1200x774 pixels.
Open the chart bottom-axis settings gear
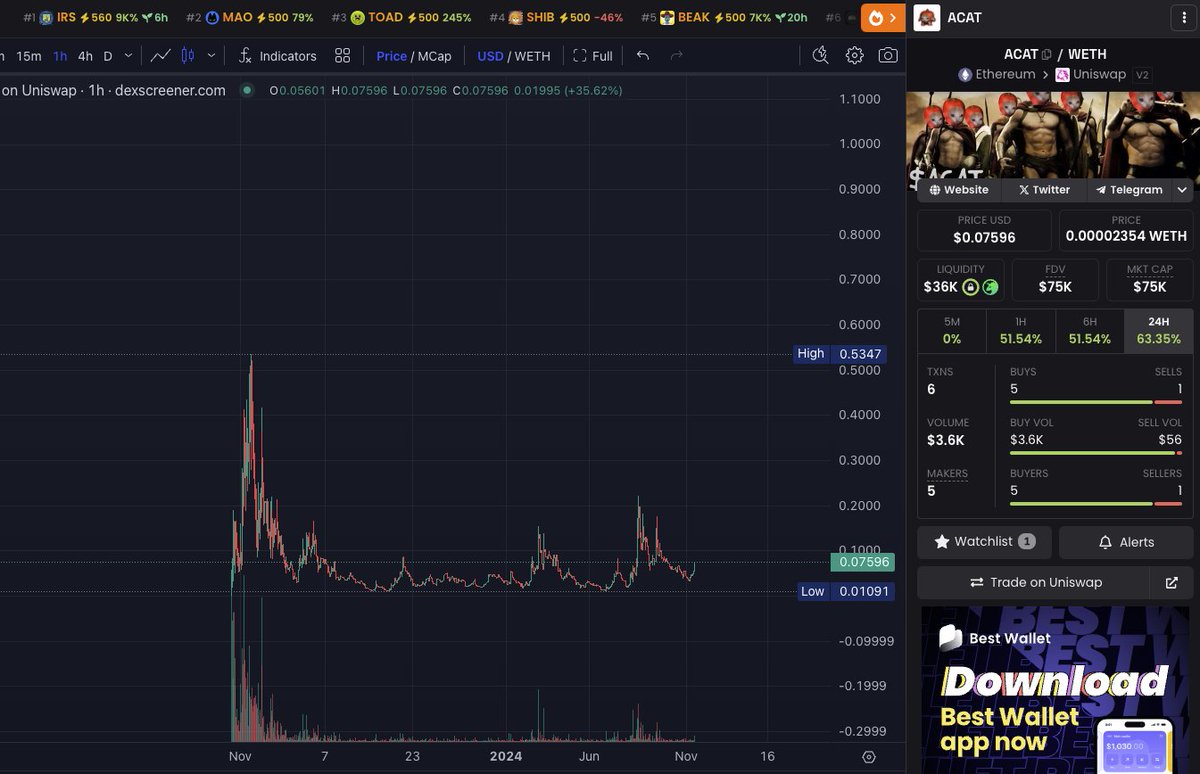click(x=868, y=757)
